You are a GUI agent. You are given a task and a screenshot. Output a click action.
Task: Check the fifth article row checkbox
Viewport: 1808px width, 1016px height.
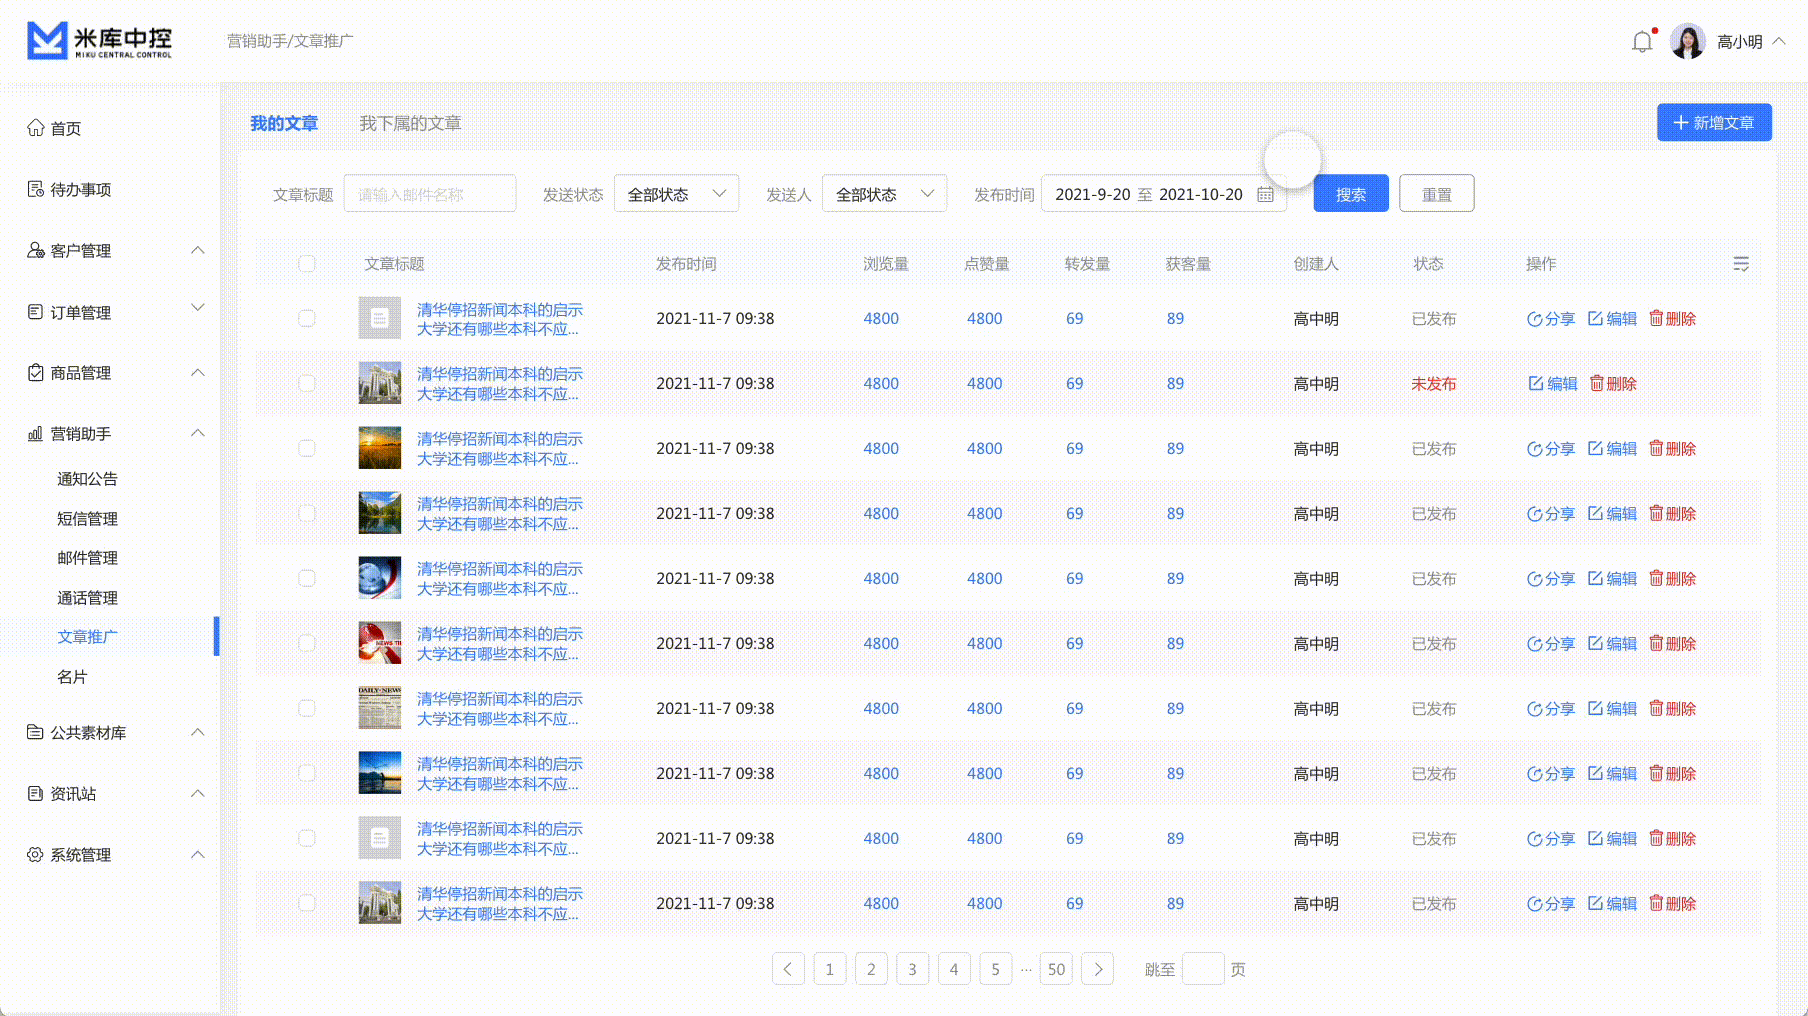[307, 579]
